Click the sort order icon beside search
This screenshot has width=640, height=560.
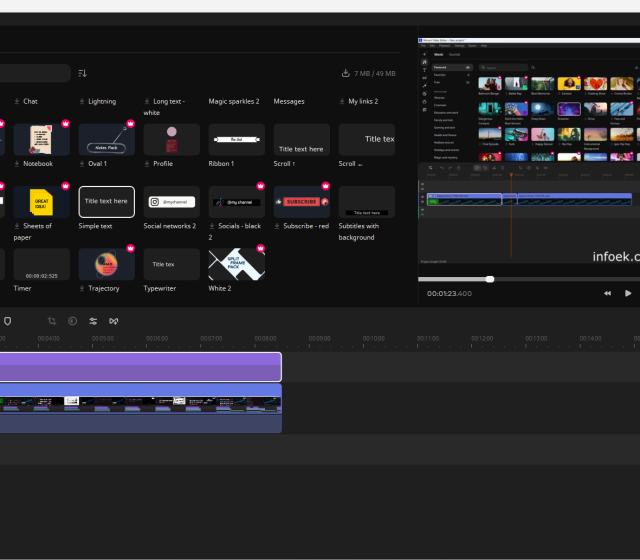[x=83, y=73]
